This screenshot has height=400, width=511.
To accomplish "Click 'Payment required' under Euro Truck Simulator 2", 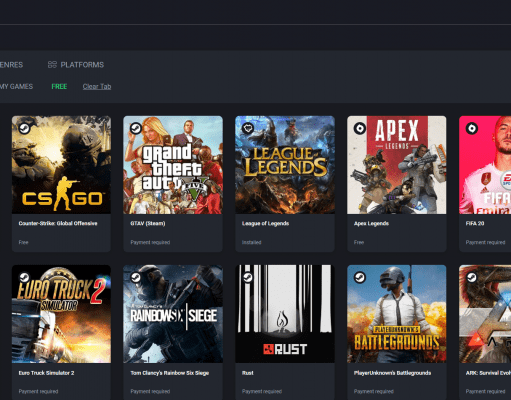I will coord(38,391).
